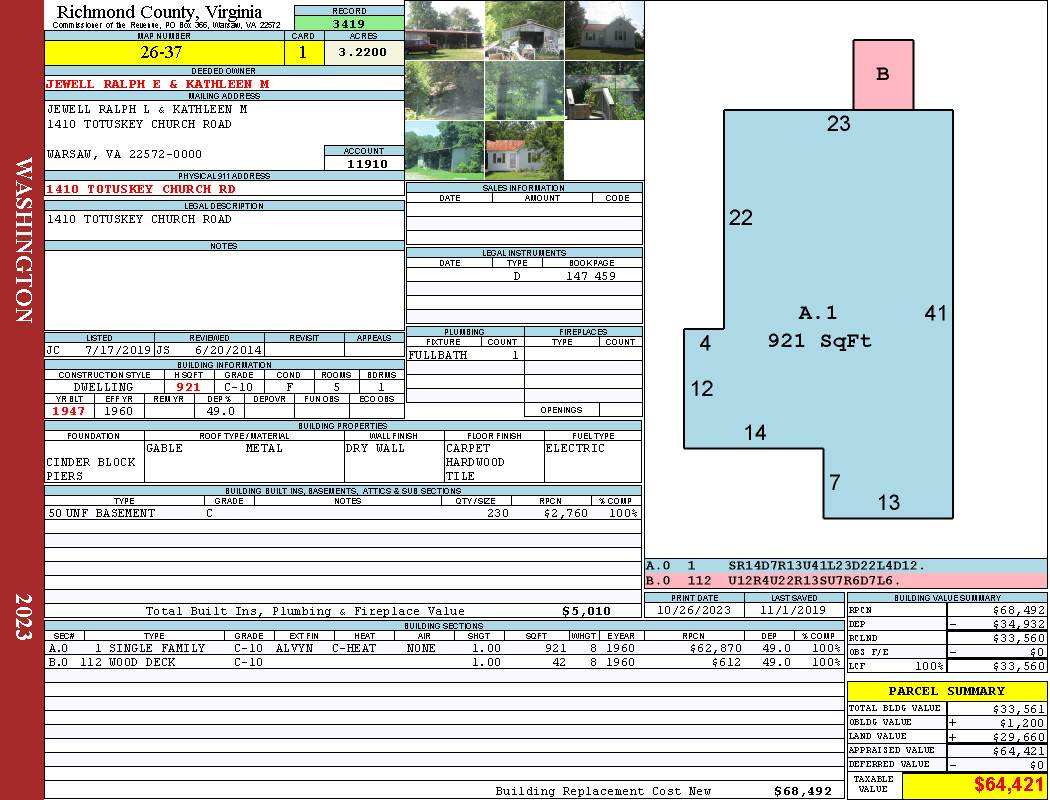This screenshot has height=800, width=1050.
Task: Click the DEP % value 49.0 under building information
Action: point(220,411)
